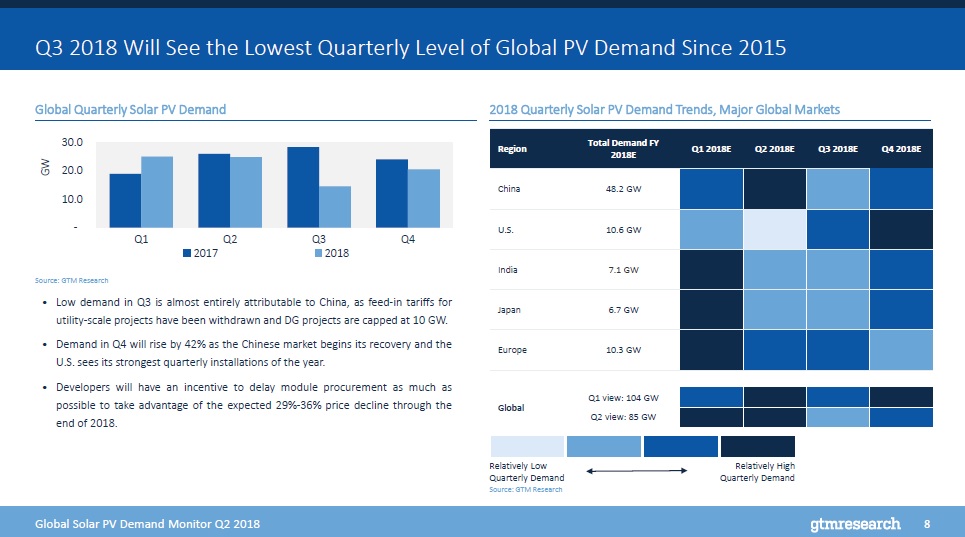Viewport: 965px width, 537px height.
Task: Click the Q3 x-axis label in chart
Action: (x=319, y=239)
